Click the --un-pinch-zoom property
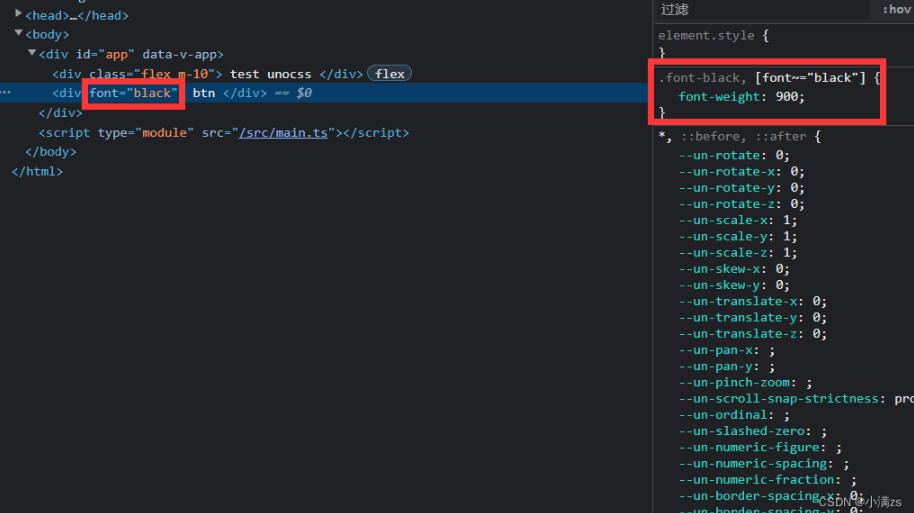The height and width of the screenshot is (513, 914). point(734,383)
